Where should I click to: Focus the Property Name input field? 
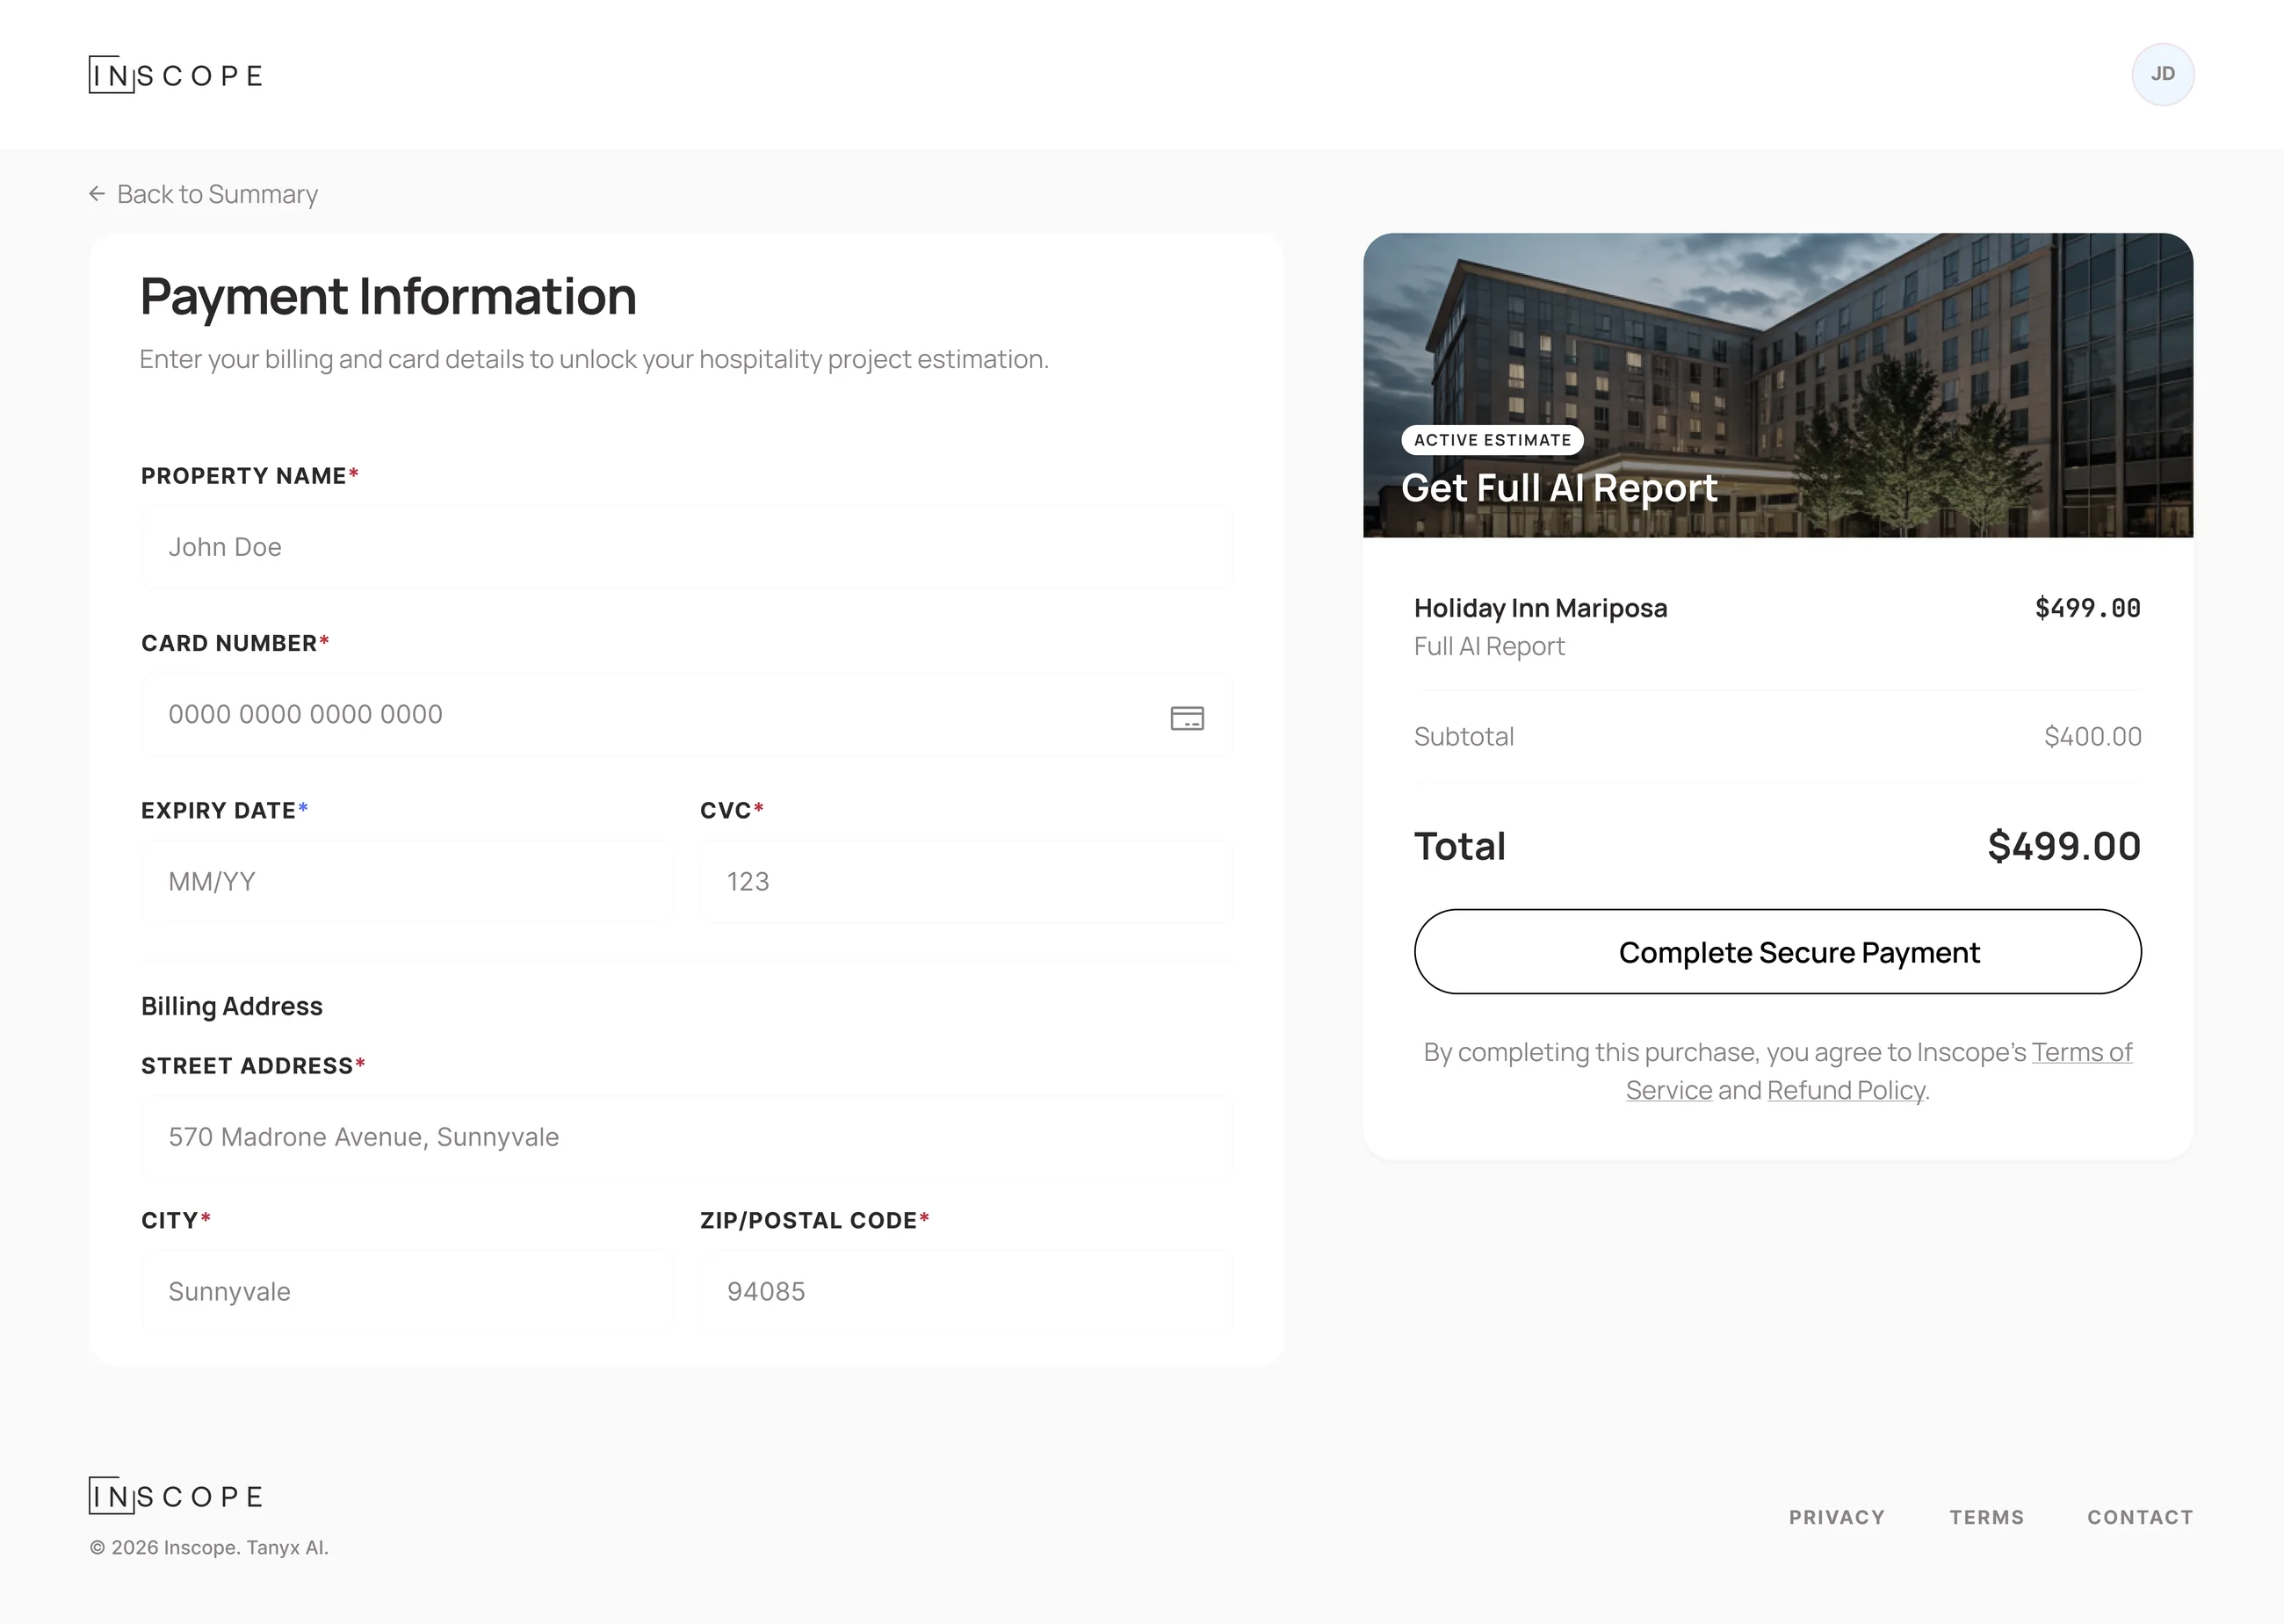click(687, 547)
